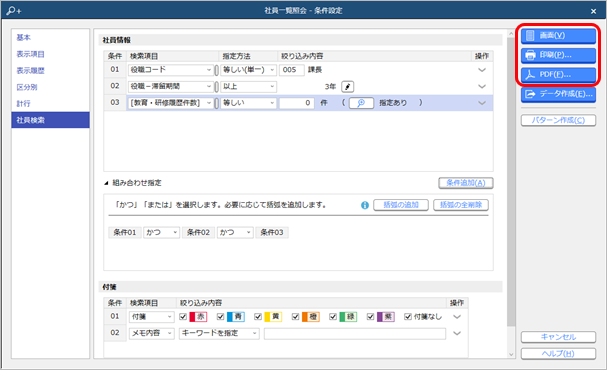Click the pencil edit icon in row 02
This screenshot has height=370, width=607.
348,87
